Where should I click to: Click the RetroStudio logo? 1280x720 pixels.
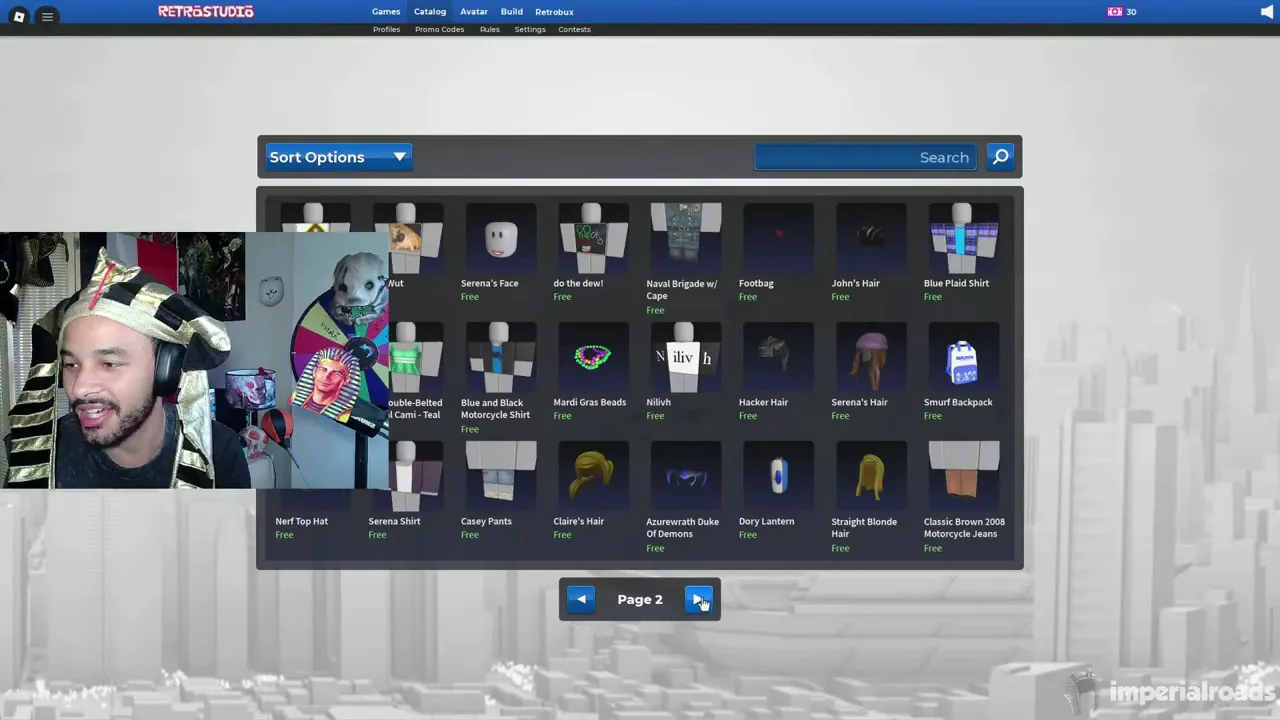point(206,12)
